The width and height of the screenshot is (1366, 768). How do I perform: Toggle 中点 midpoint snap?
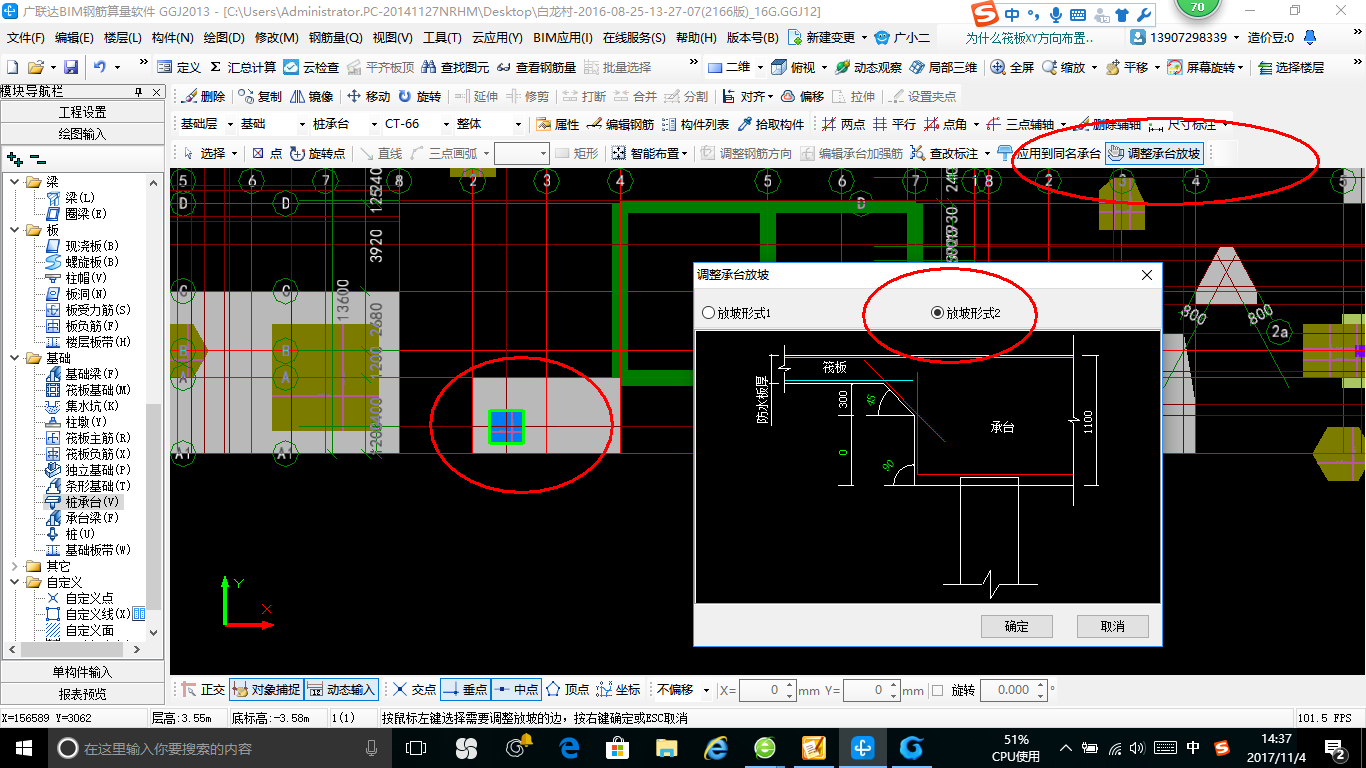coord(516,690)
